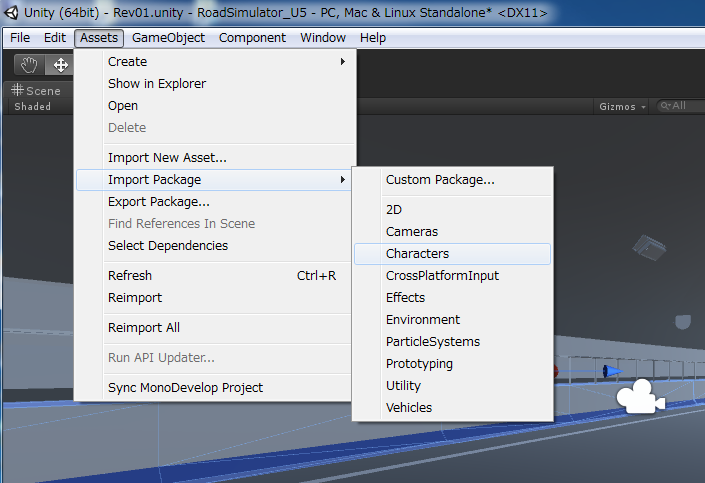The width and height of the screenshot is (705, 483).
Task: Expand the Import Package submenu
Action: (215, 180)
